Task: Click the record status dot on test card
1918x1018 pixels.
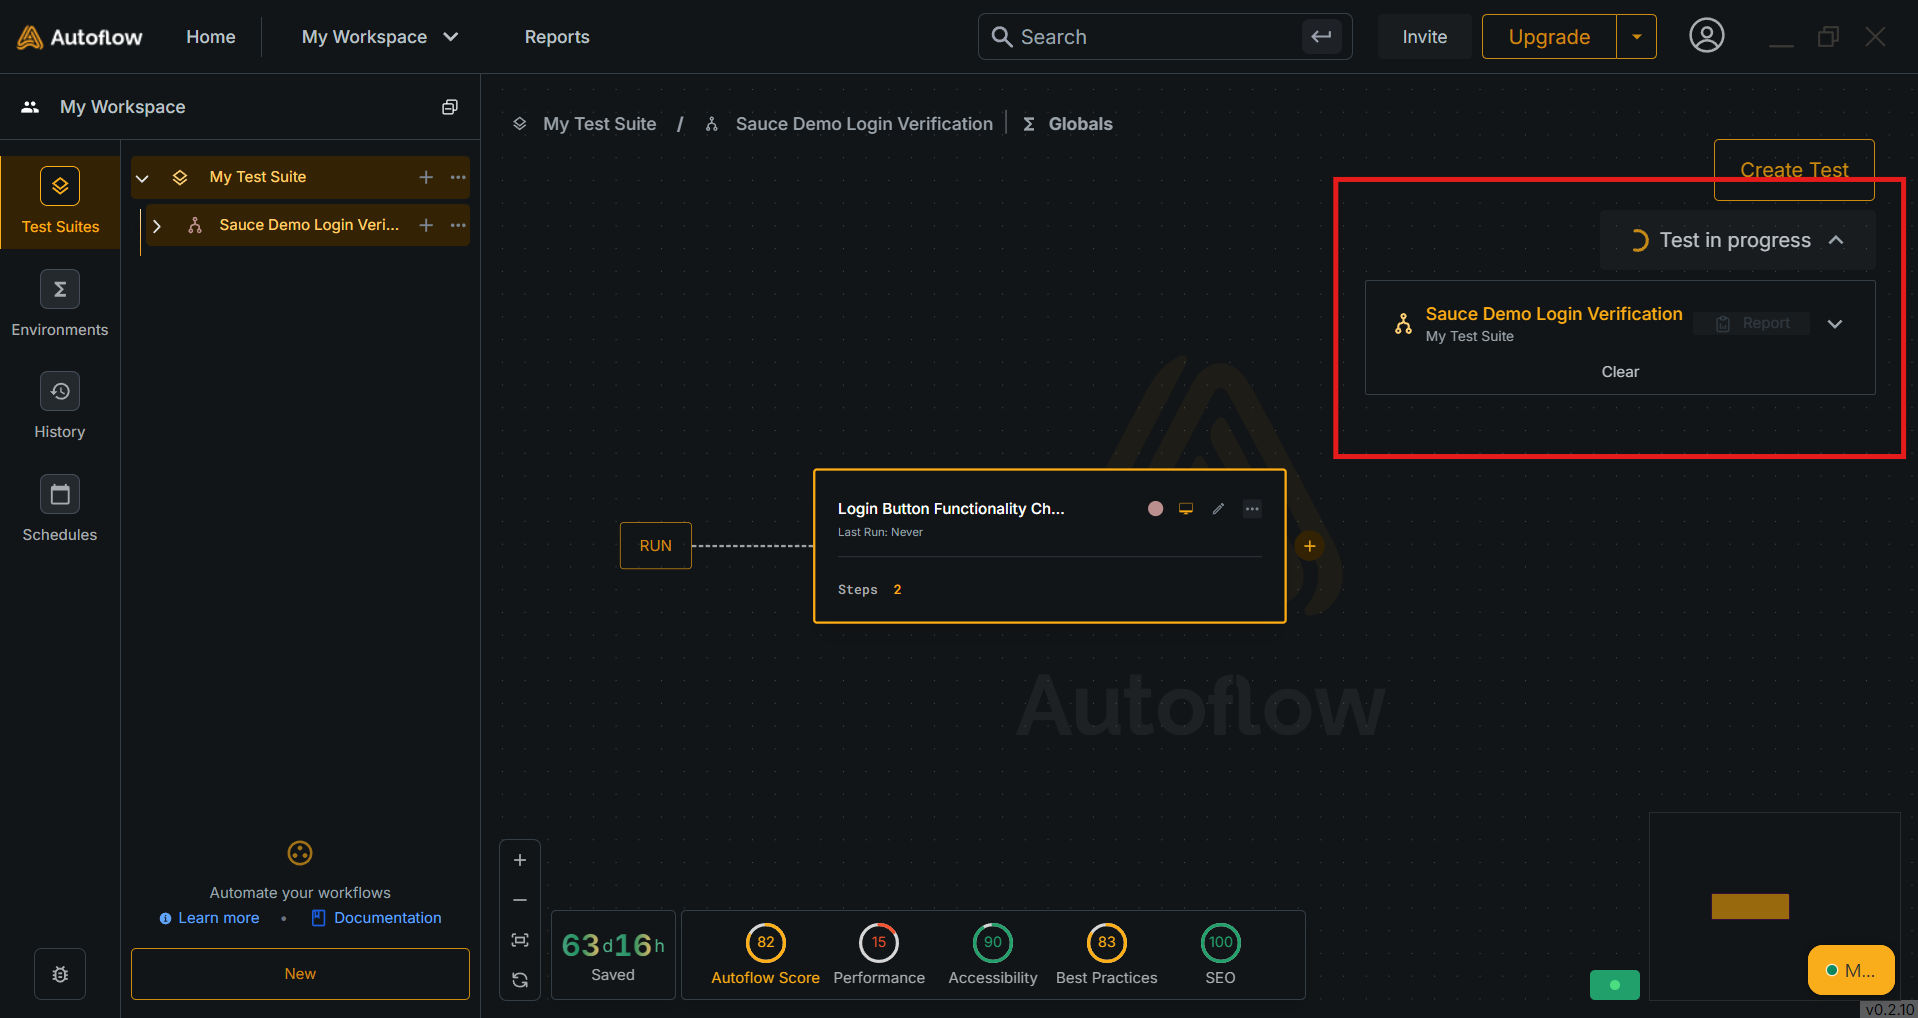Action: 1156,509
